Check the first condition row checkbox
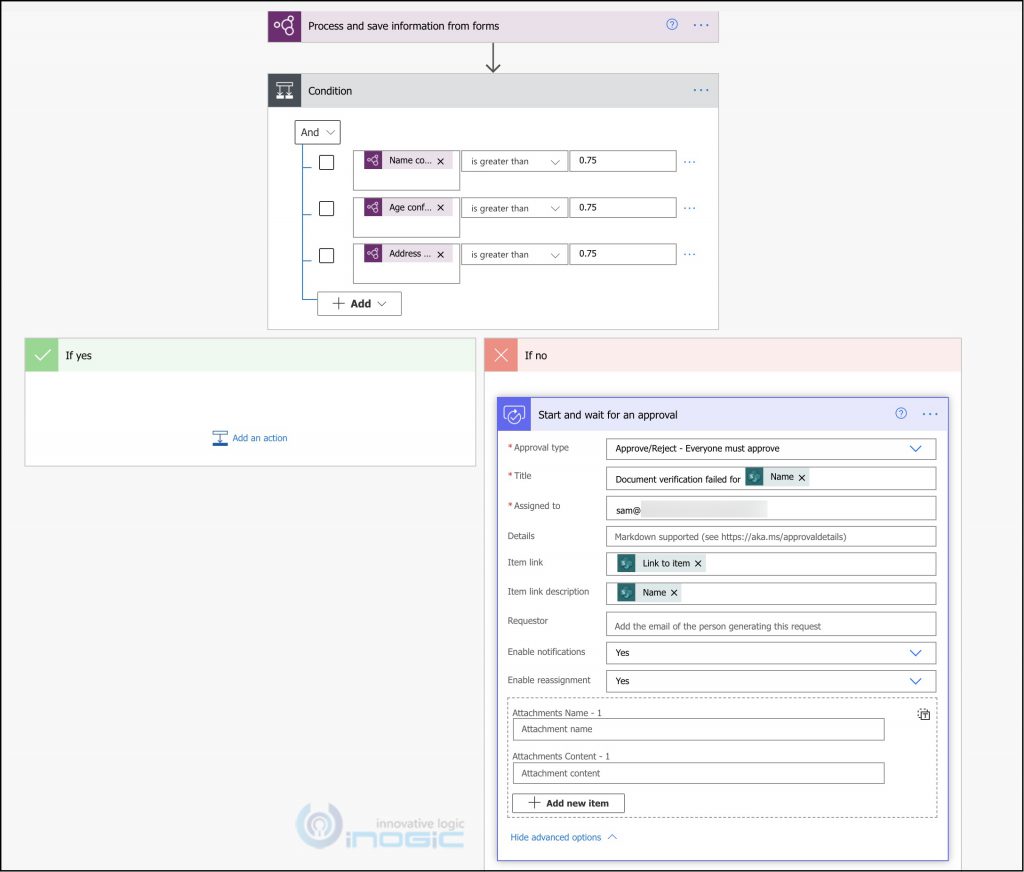 click(326, 162)
